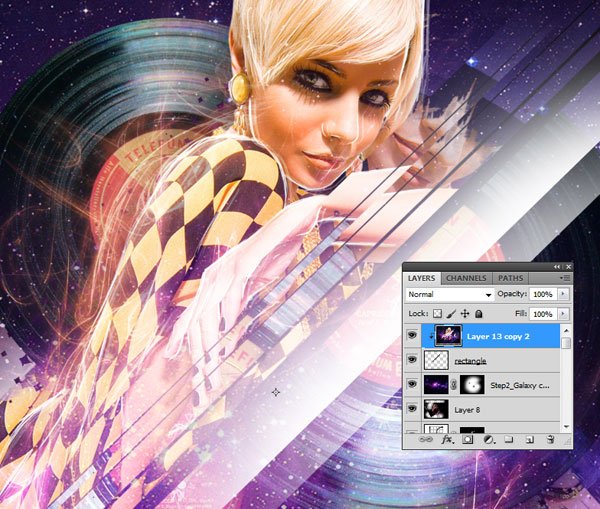Hide Layer 13 copy 2
The width and height of the screenshot is (600, 509).
point(412,336)
